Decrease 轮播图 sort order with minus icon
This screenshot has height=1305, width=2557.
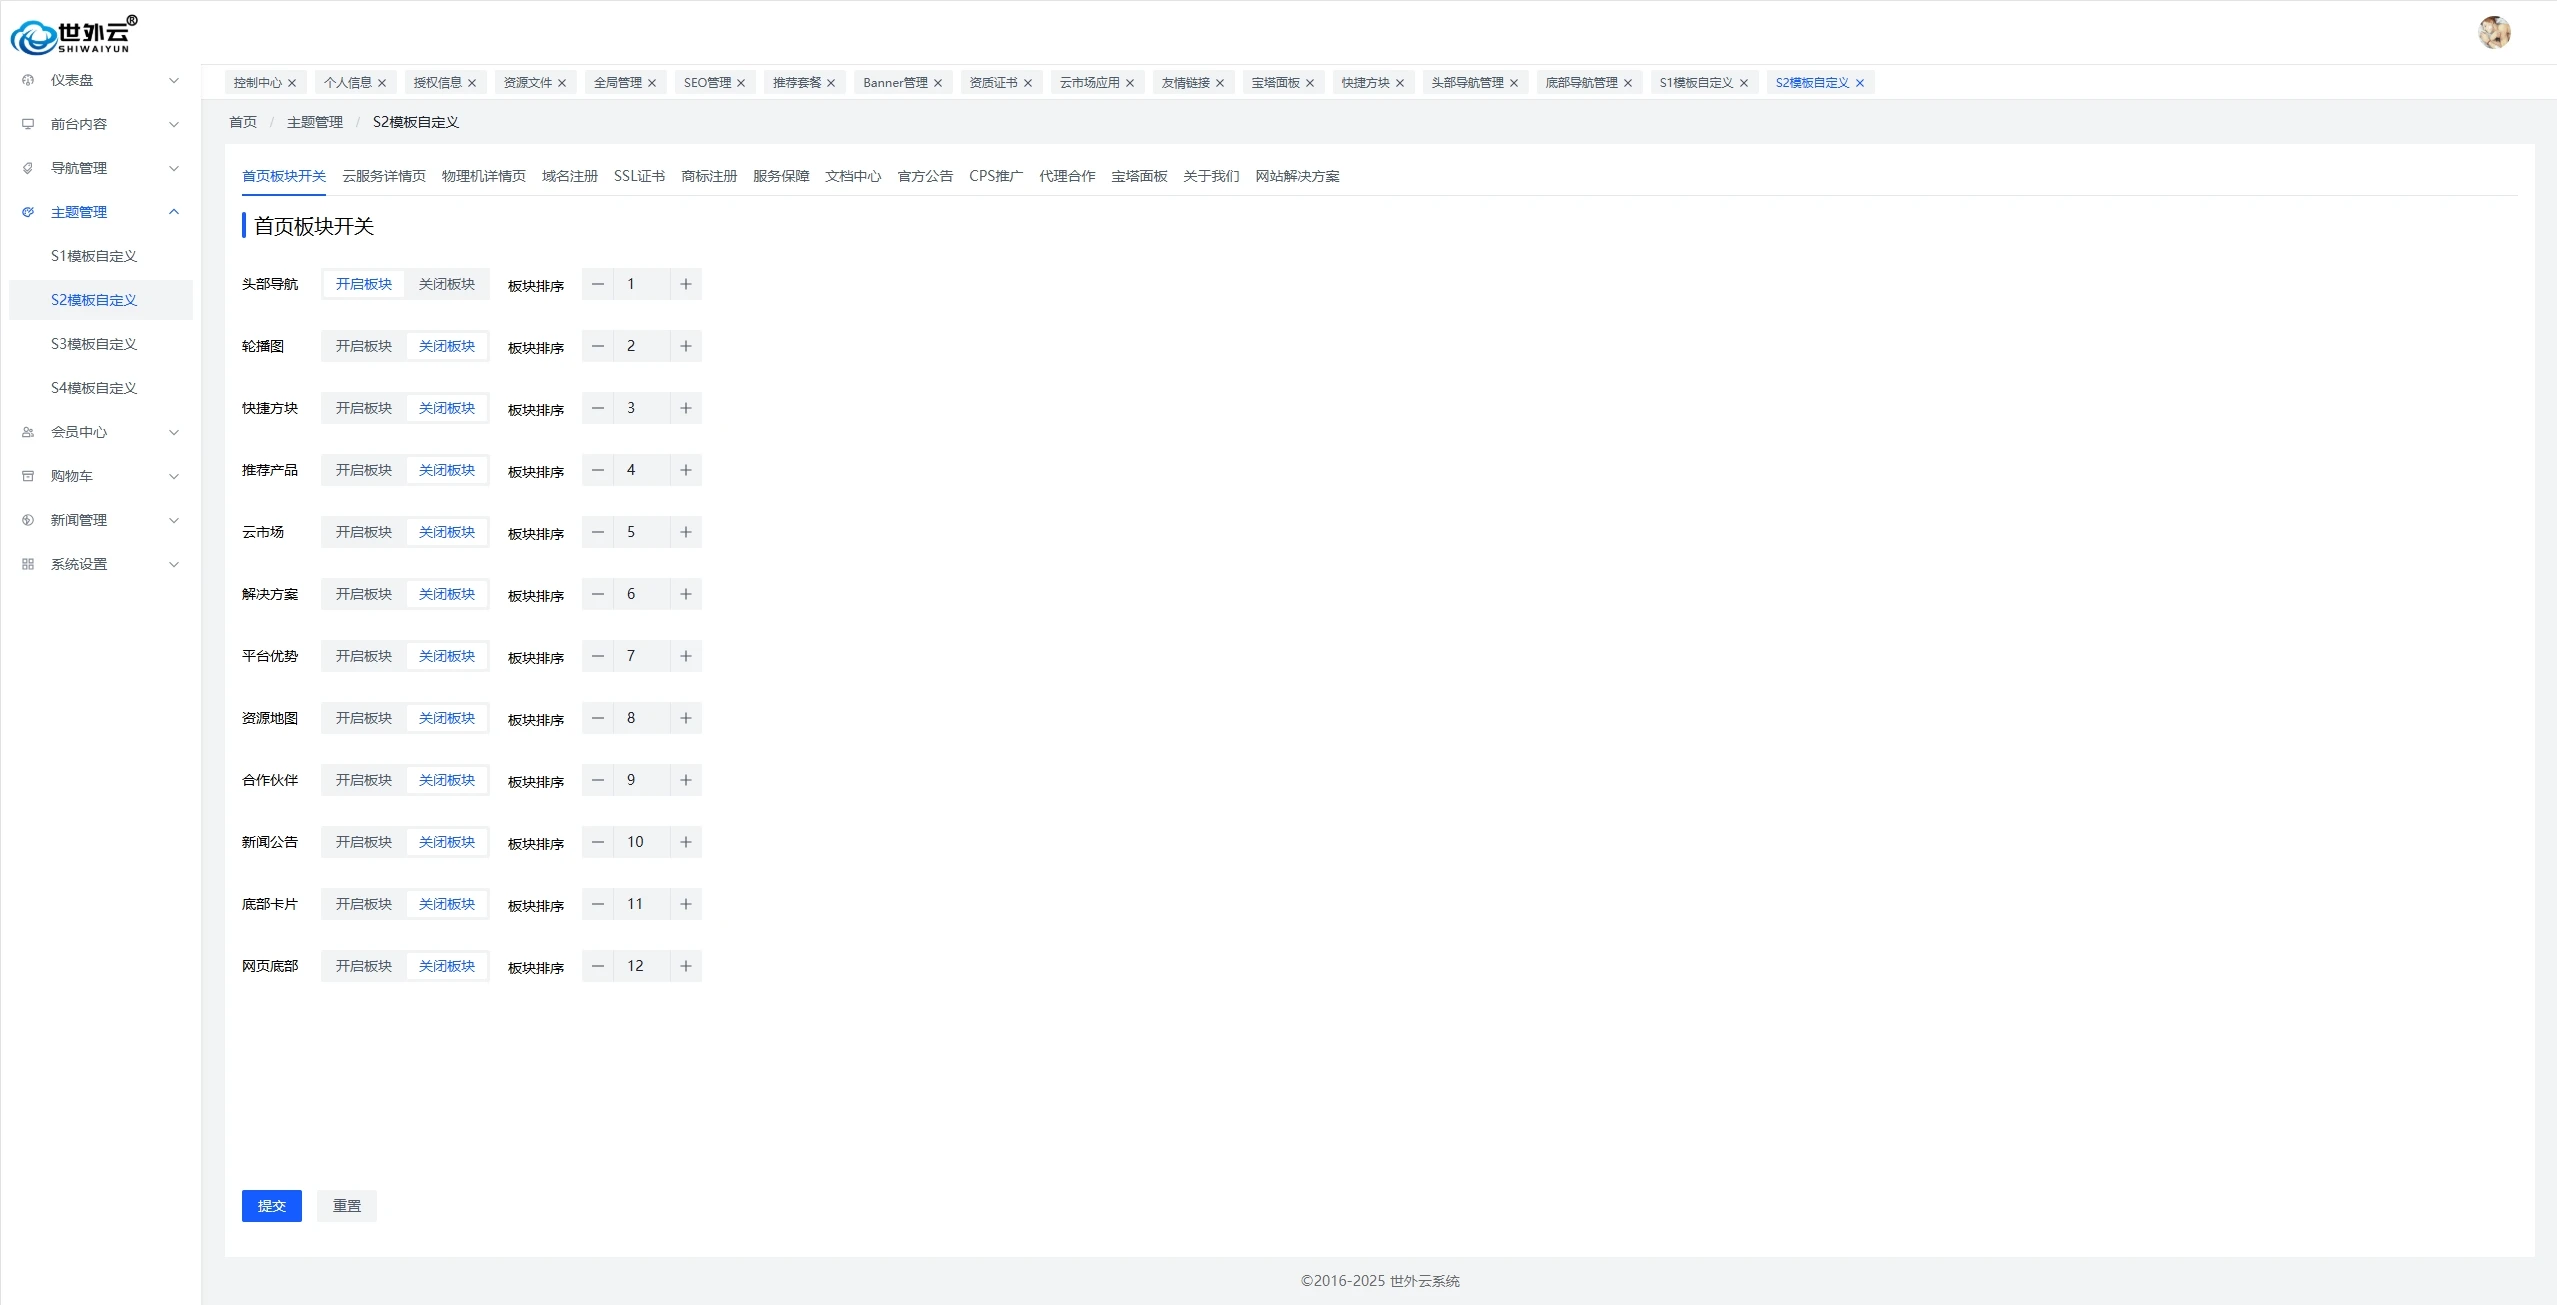point(598,346)
